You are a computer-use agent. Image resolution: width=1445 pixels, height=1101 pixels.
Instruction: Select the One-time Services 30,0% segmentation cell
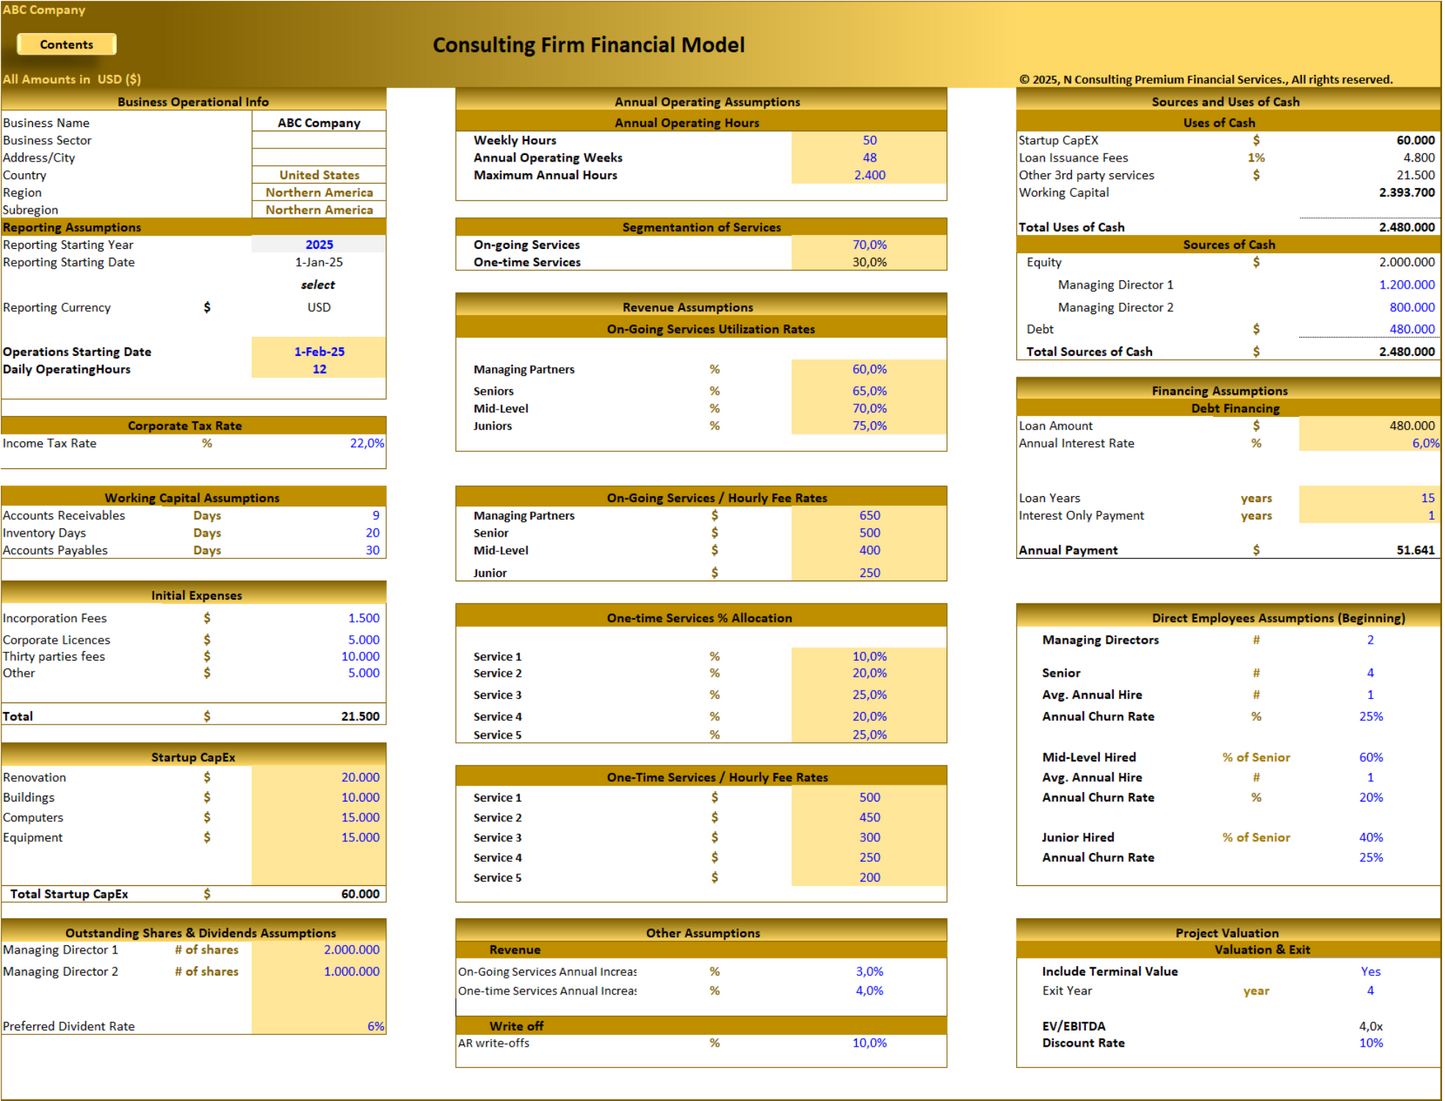point(869,262)
